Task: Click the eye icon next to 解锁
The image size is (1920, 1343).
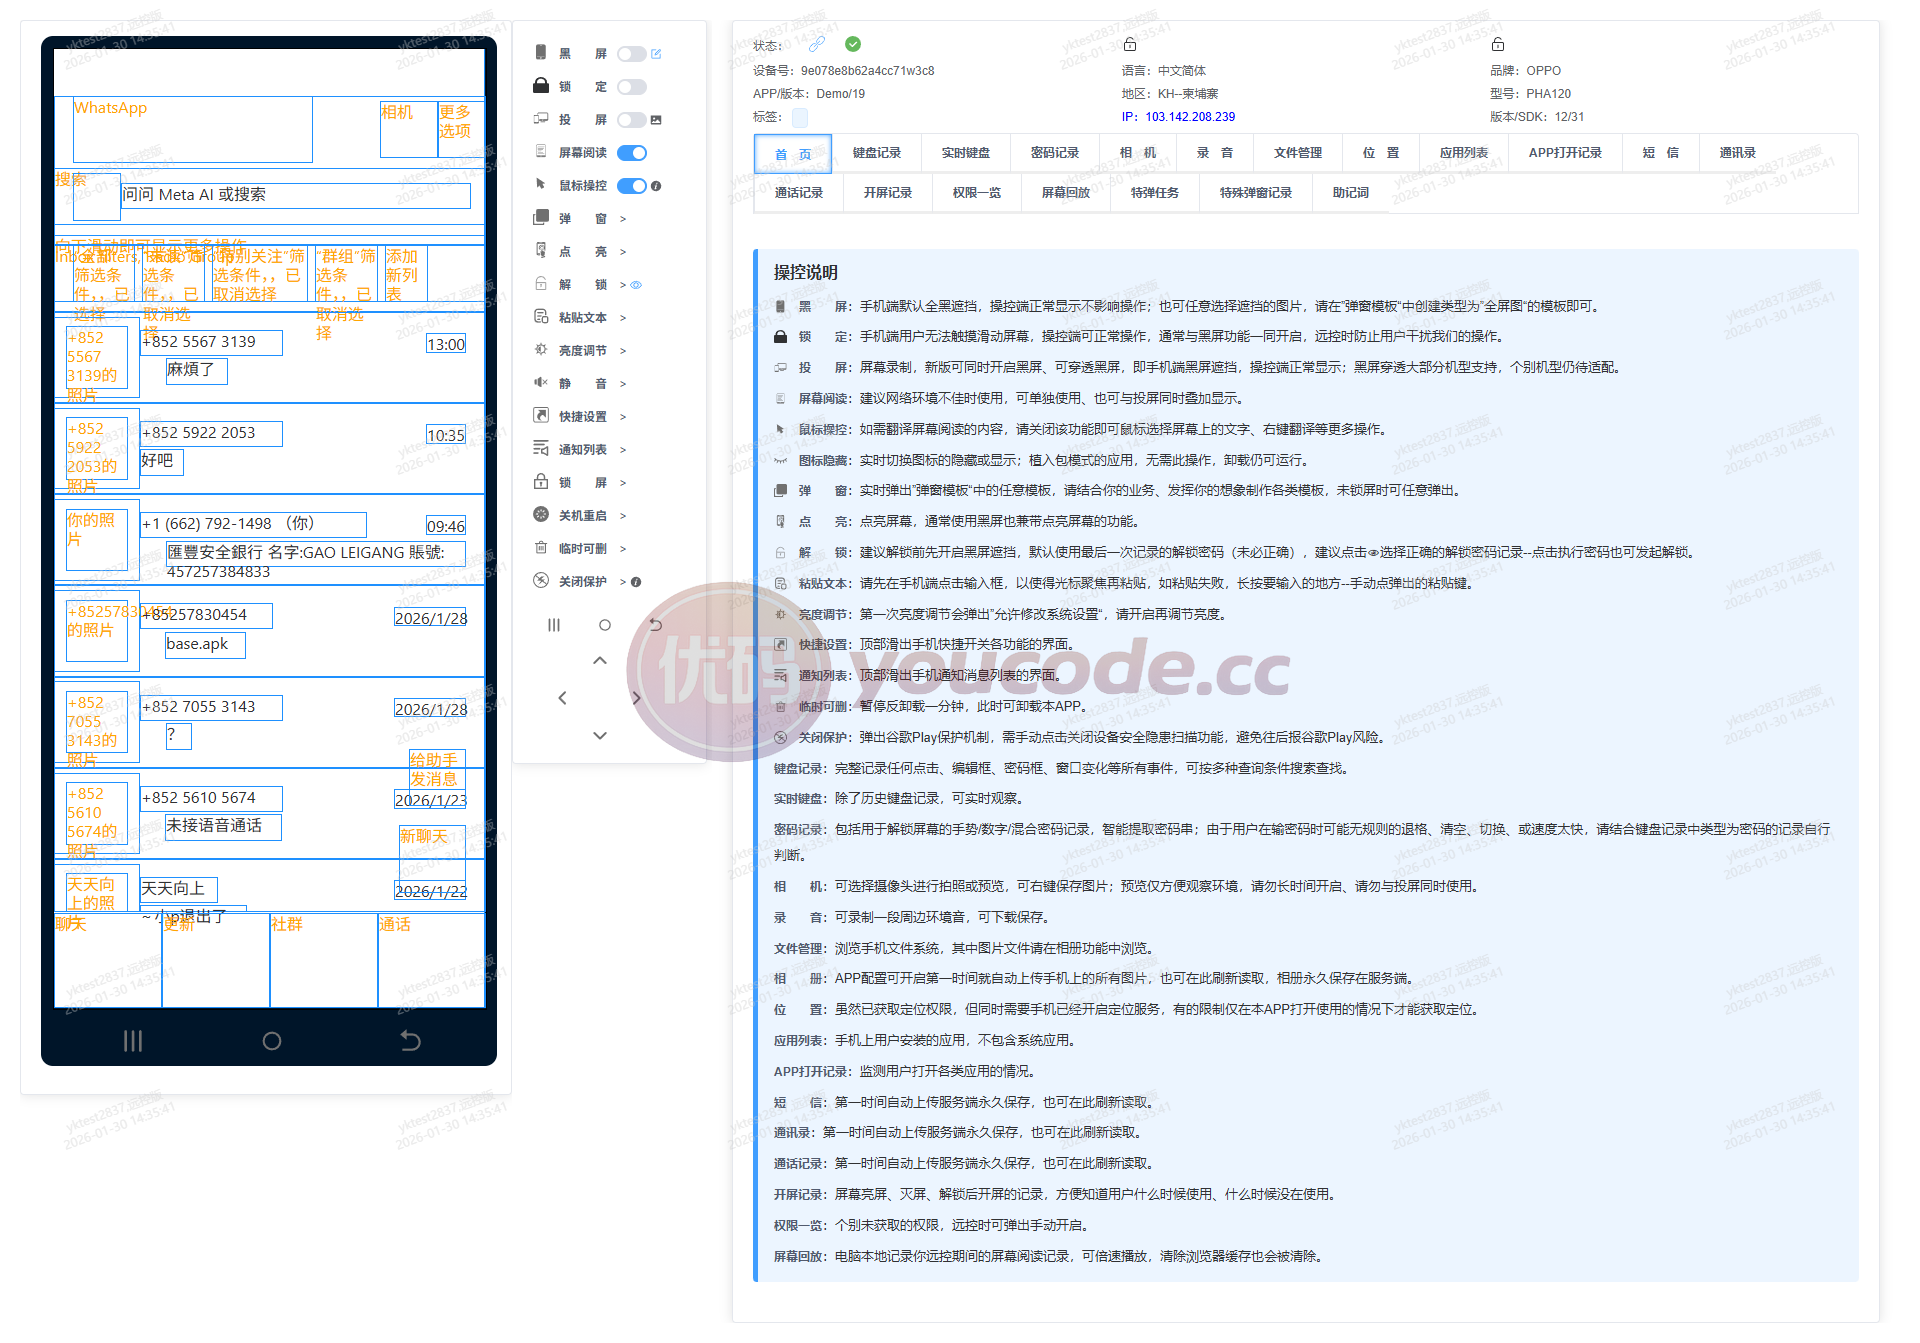Action: tap(636, 285)
